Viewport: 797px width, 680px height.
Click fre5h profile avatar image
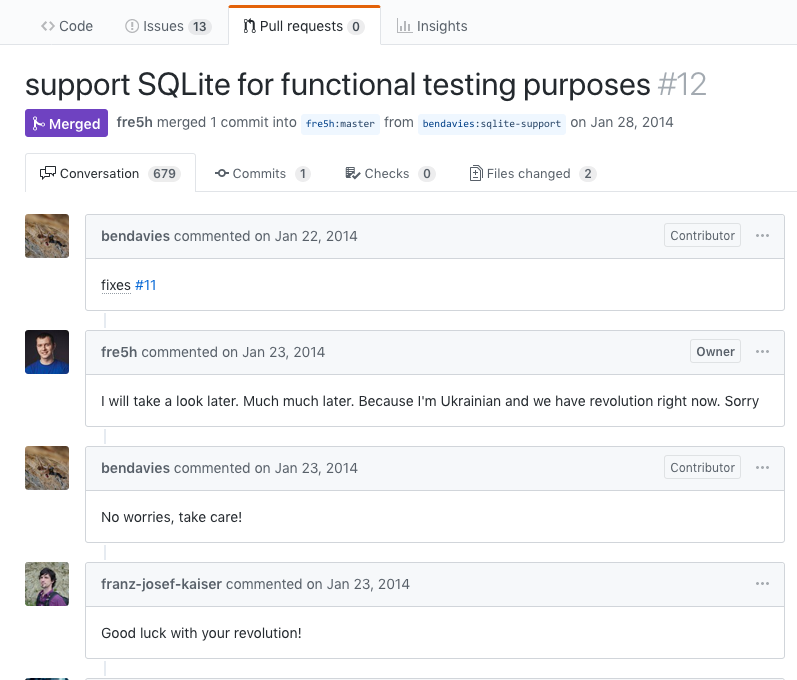coord(47,352)
